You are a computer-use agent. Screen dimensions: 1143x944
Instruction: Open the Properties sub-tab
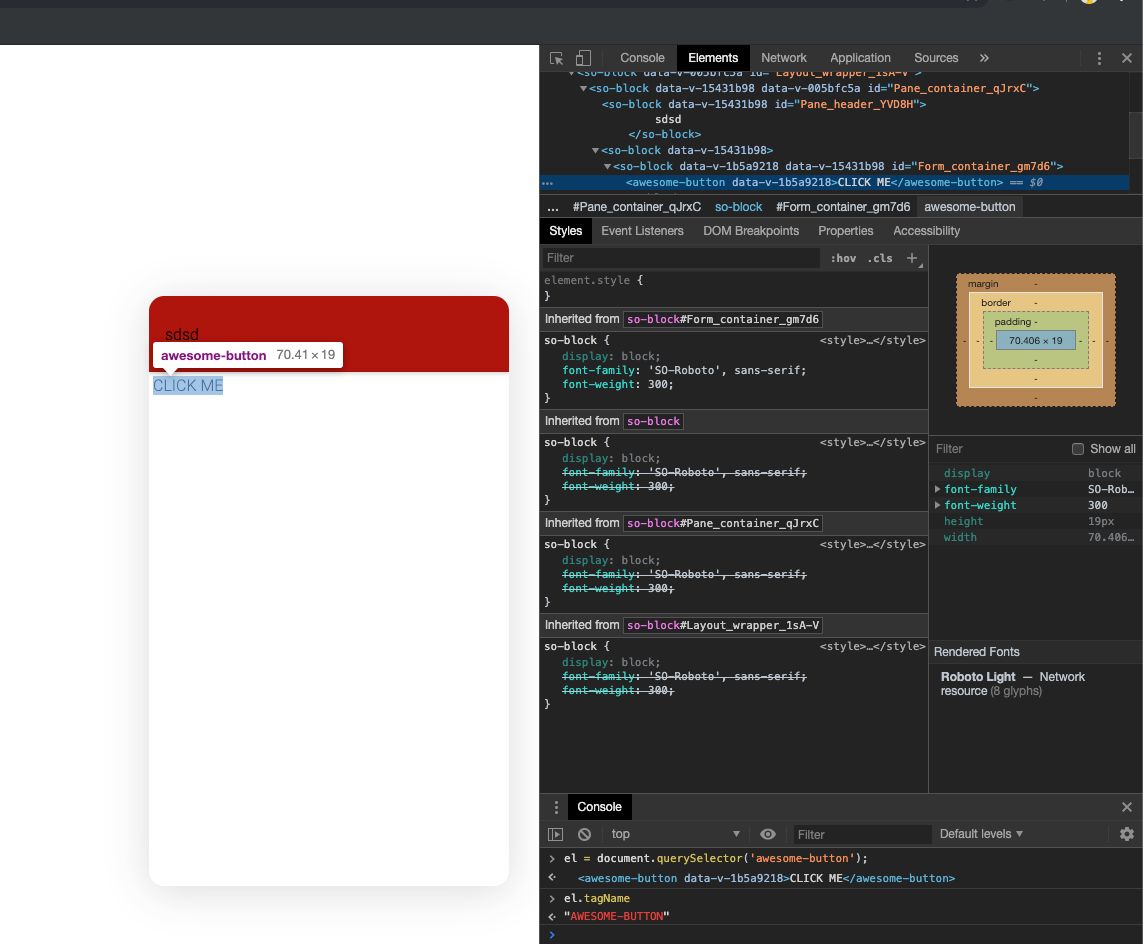tap(846, 231)
